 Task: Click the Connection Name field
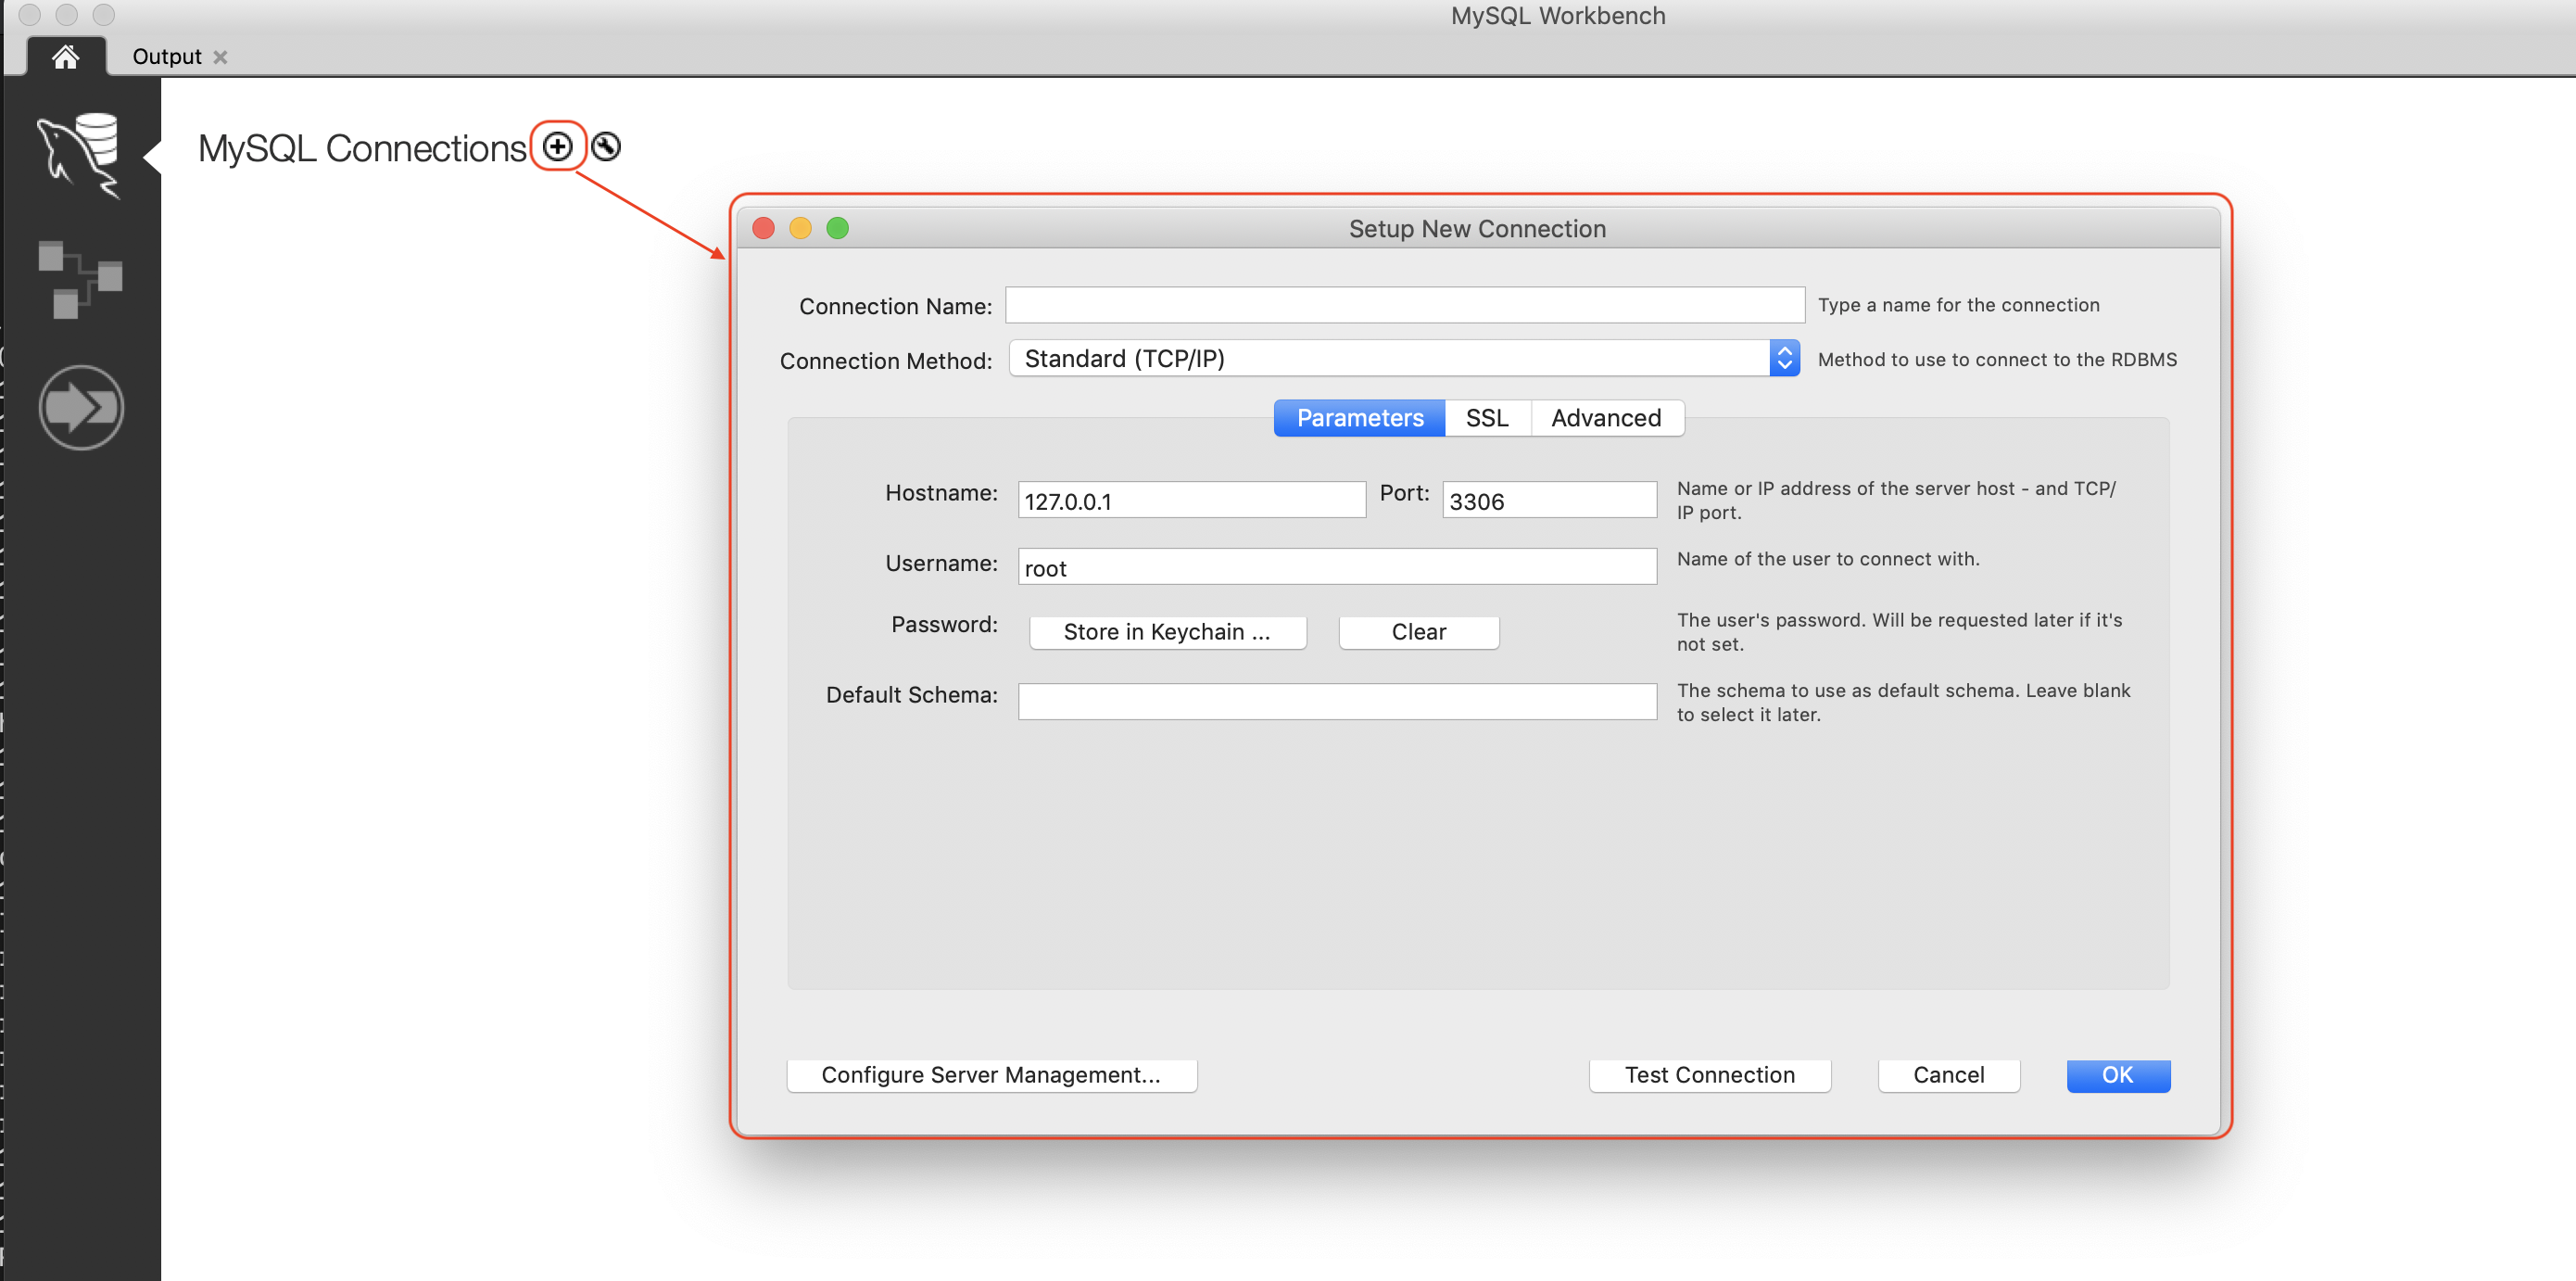[x=1404, y=305]
